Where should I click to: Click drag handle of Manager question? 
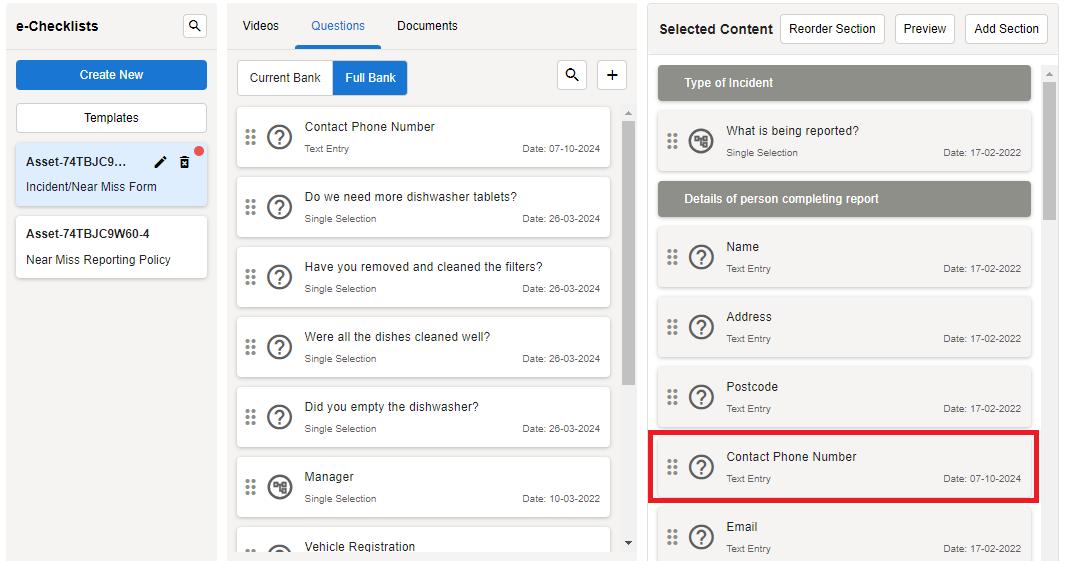(251, 487)
